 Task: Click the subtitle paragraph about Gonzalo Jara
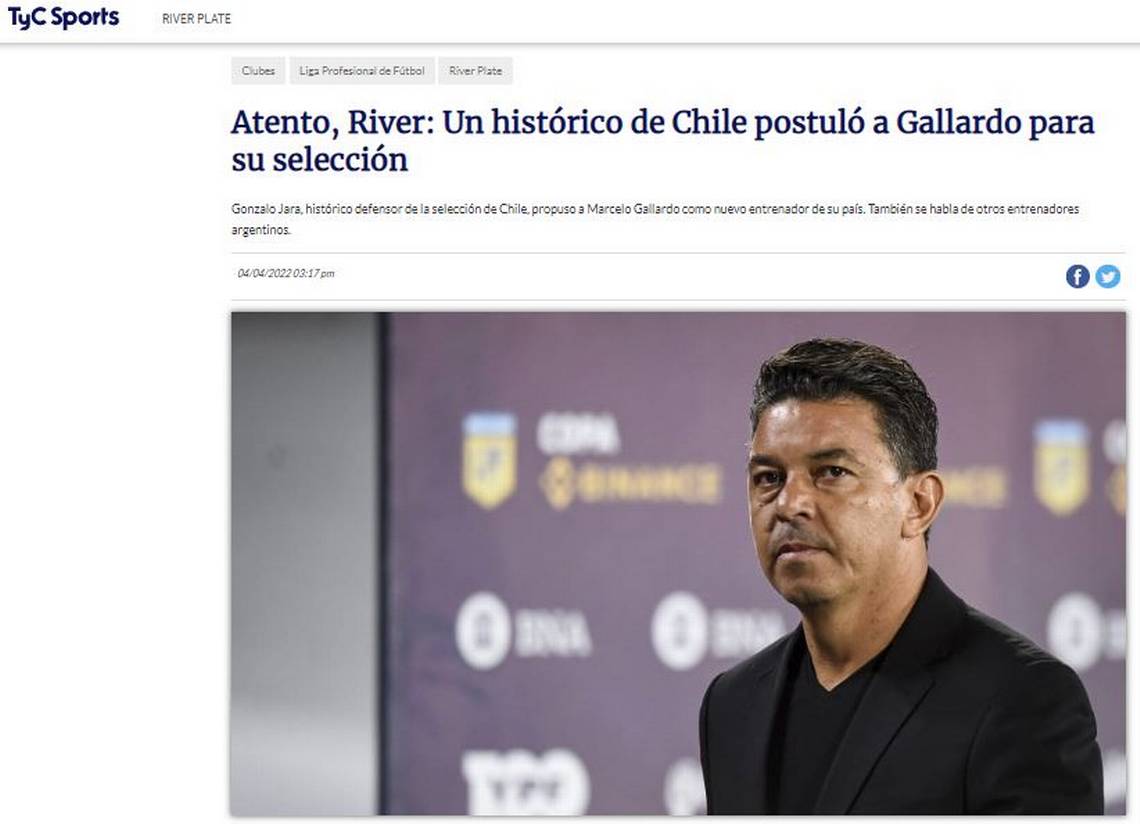(655, 219)
